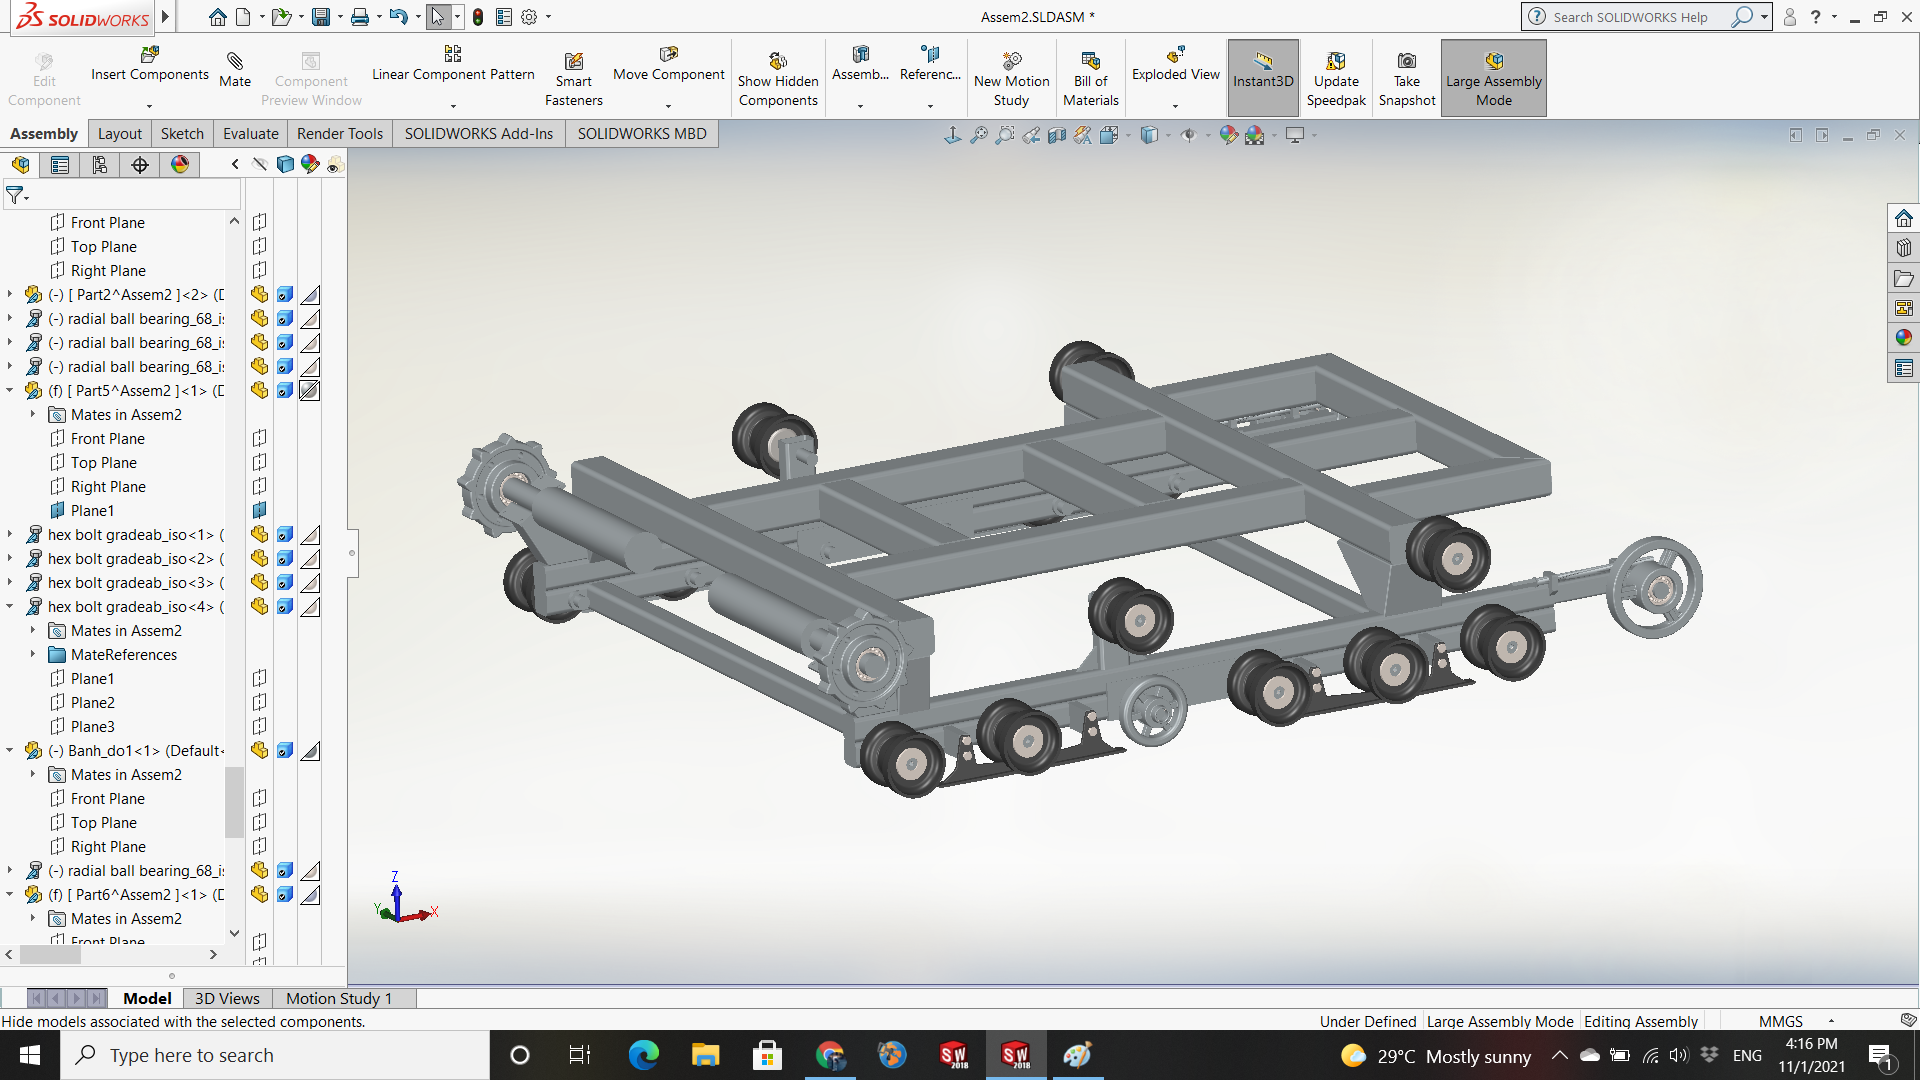Expand the Banh_do1 MateReferences folder
The height and width of the screenshot is (1080, 1920).
(32, 655)
